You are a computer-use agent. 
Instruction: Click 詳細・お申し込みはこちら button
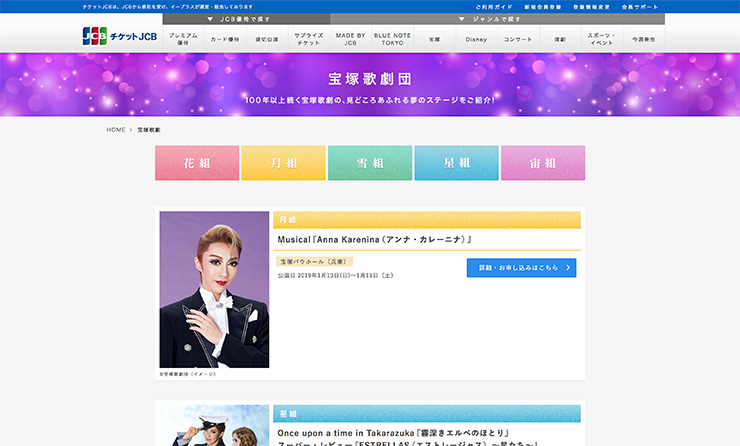tap(521, 268)
